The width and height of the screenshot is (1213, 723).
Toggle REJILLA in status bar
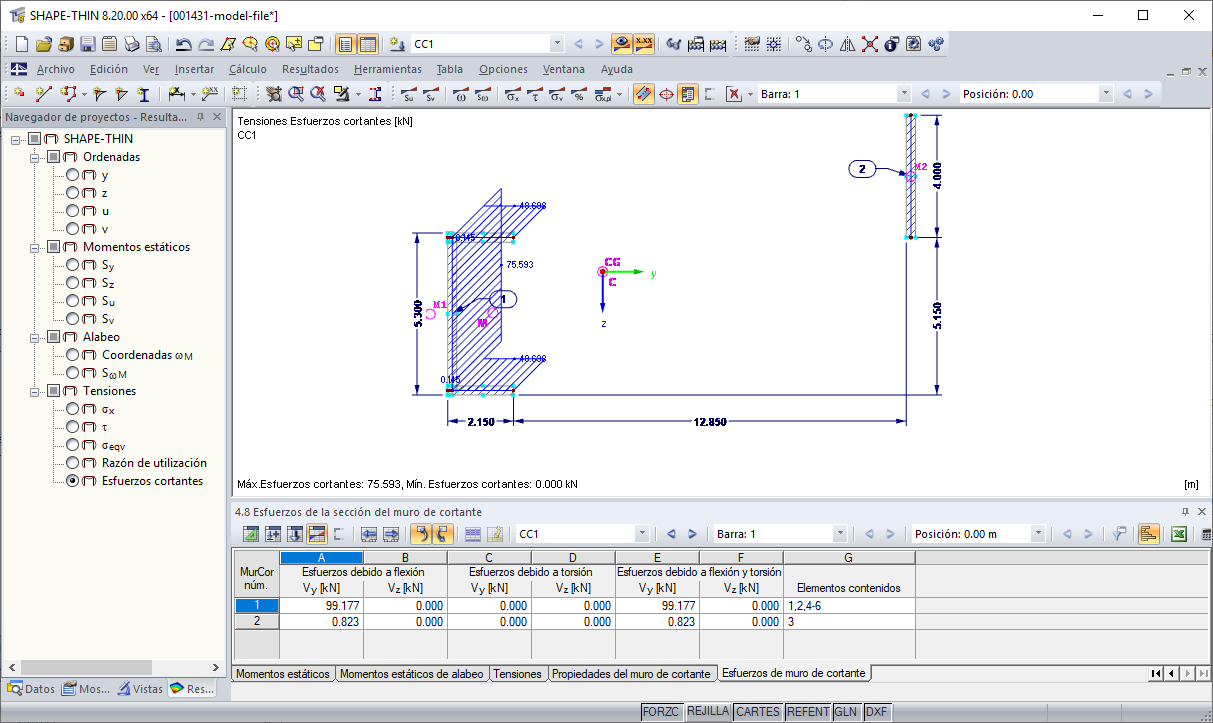tap(708, 712)
